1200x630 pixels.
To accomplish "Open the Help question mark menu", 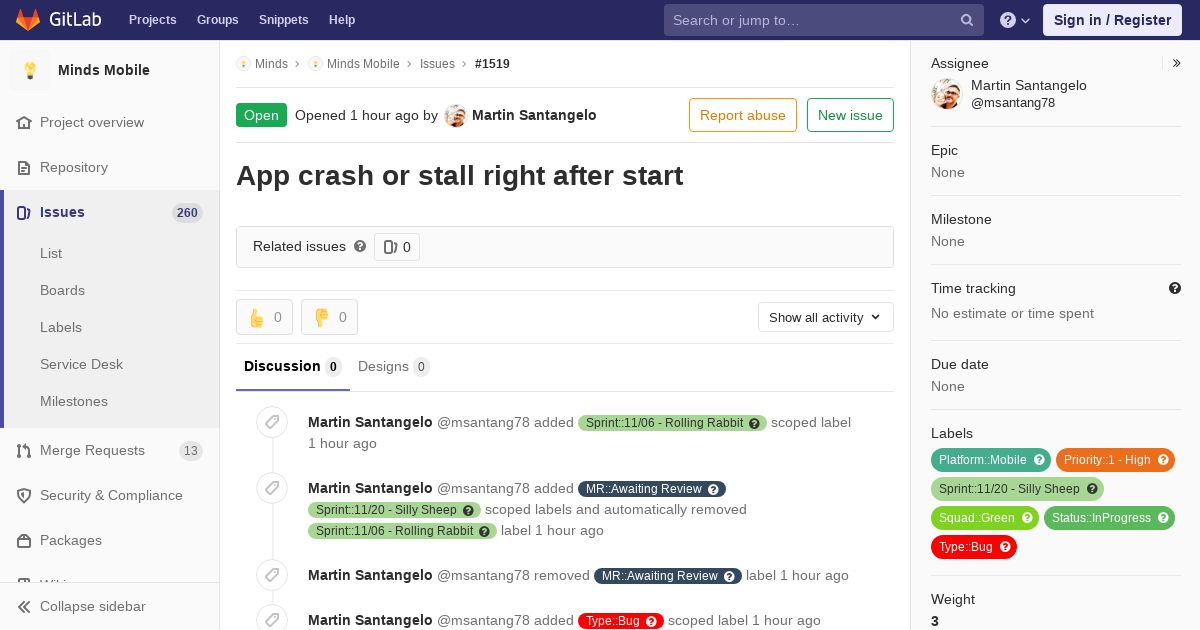I will click(1015, 20).
